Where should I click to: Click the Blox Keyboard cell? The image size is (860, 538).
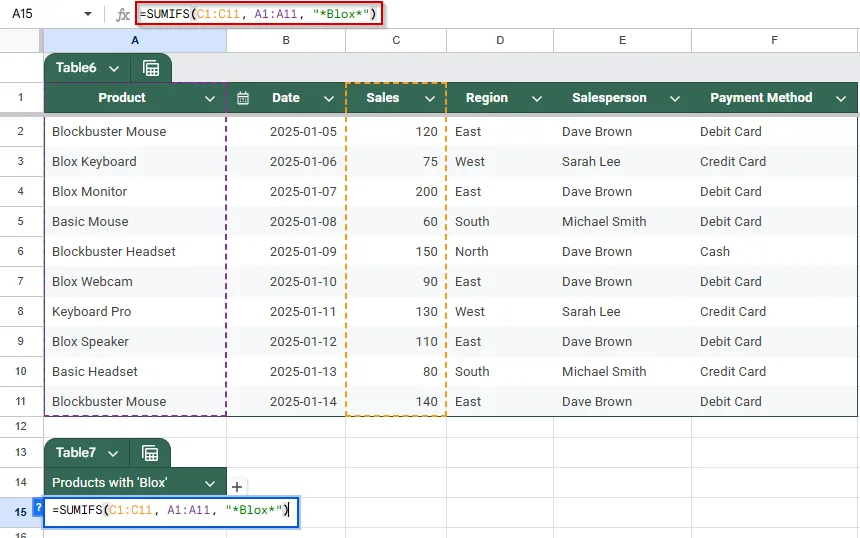135,162
